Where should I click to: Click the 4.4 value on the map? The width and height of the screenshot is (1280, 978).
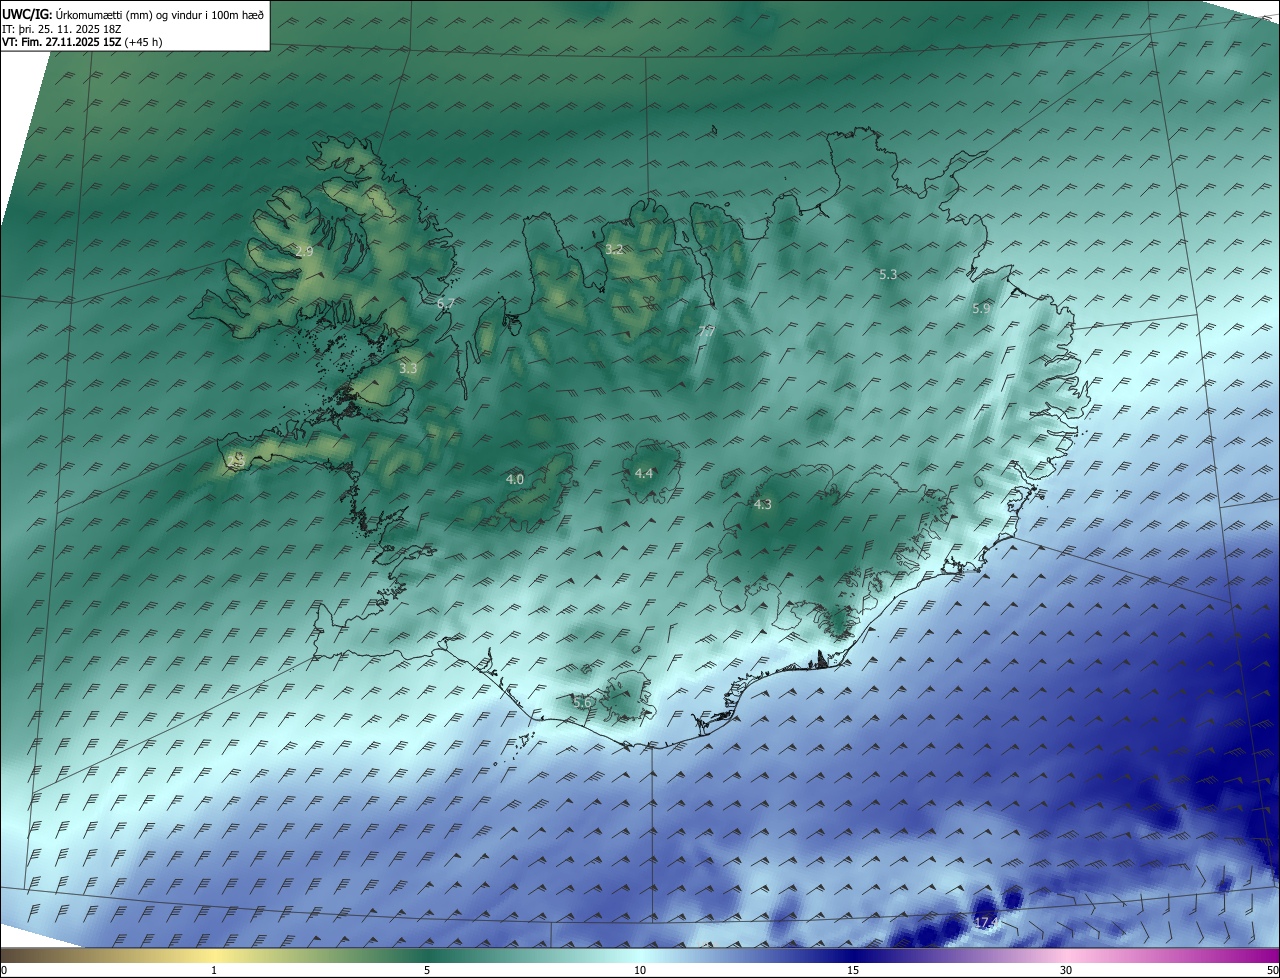tap(644, 473)
